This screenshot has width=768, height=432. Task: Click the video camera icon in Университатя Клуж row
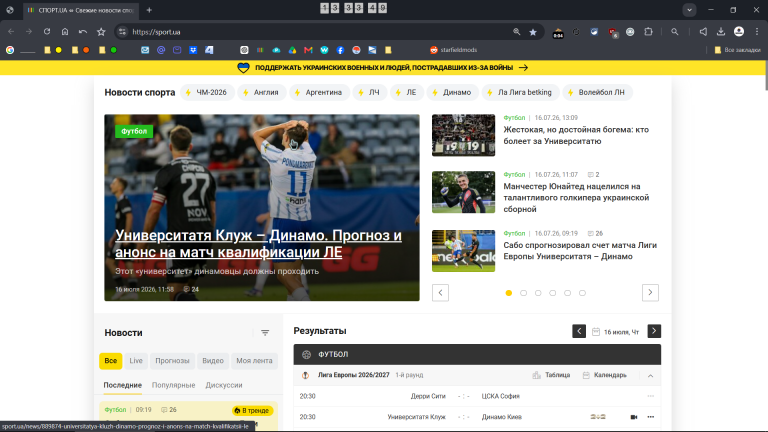coord(634,417)
